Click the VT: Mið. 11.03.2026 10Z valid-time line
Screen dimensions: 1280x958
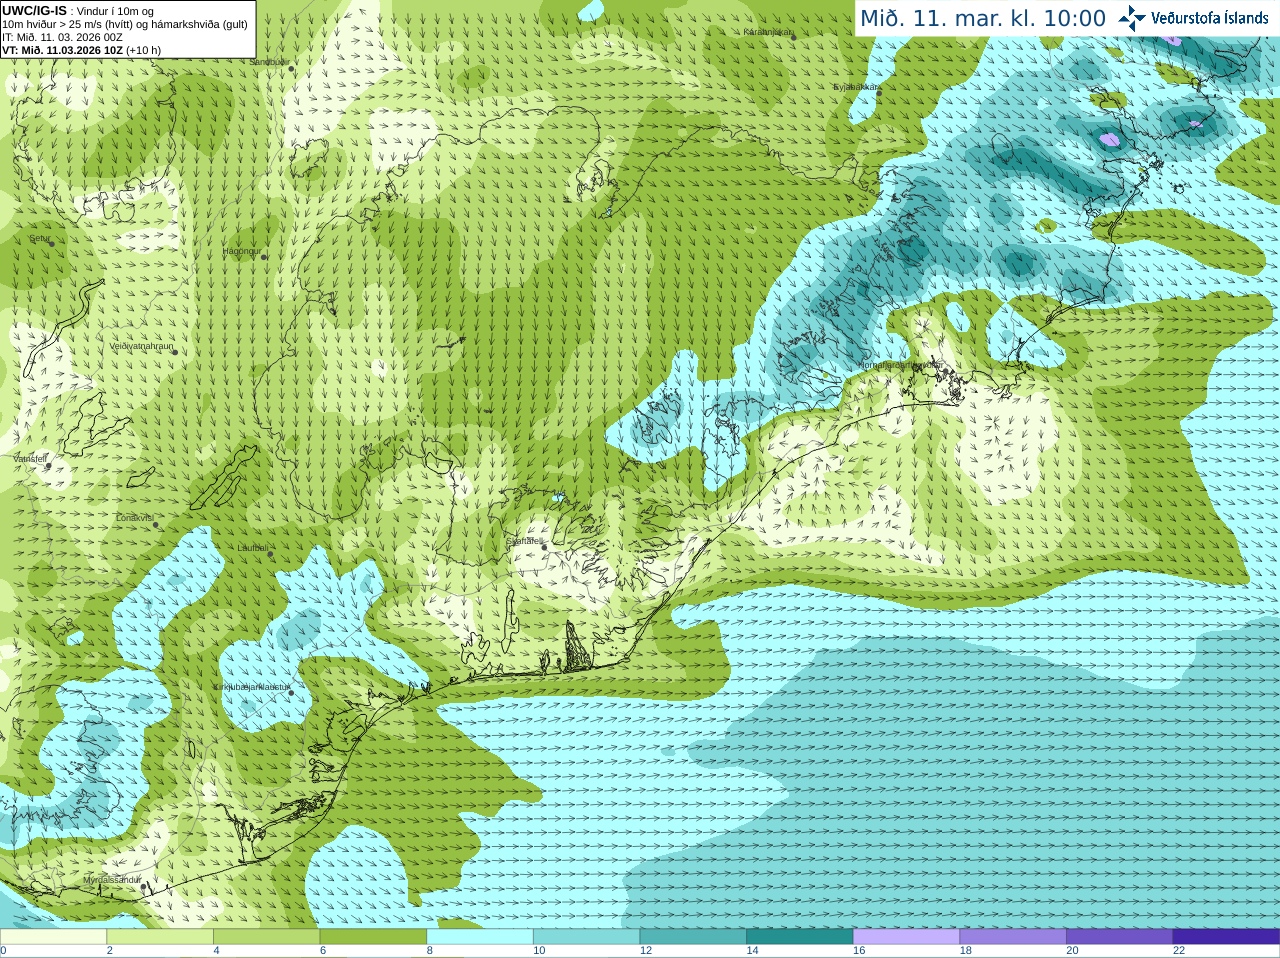click(81, 50)
